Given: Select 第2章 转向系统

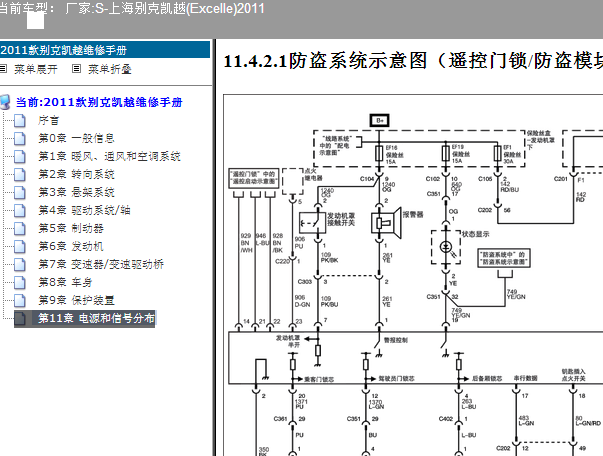Looking at the screenshot, I should pyautogui.click(x=76, y=175).
